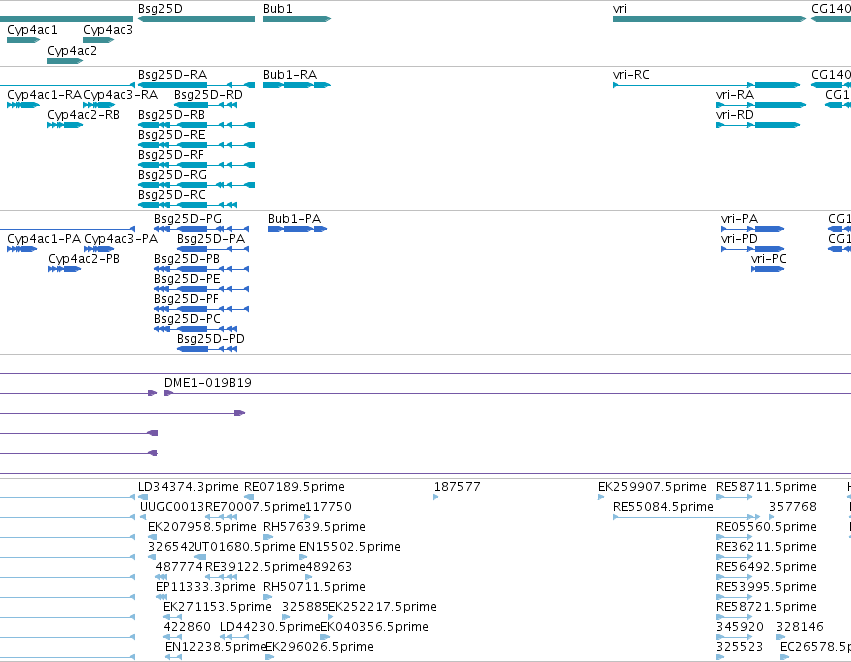This screenshot has width=851, height=662.
Task: Click the EK207958.5prime EST label
Action: (x=202, y=527)
